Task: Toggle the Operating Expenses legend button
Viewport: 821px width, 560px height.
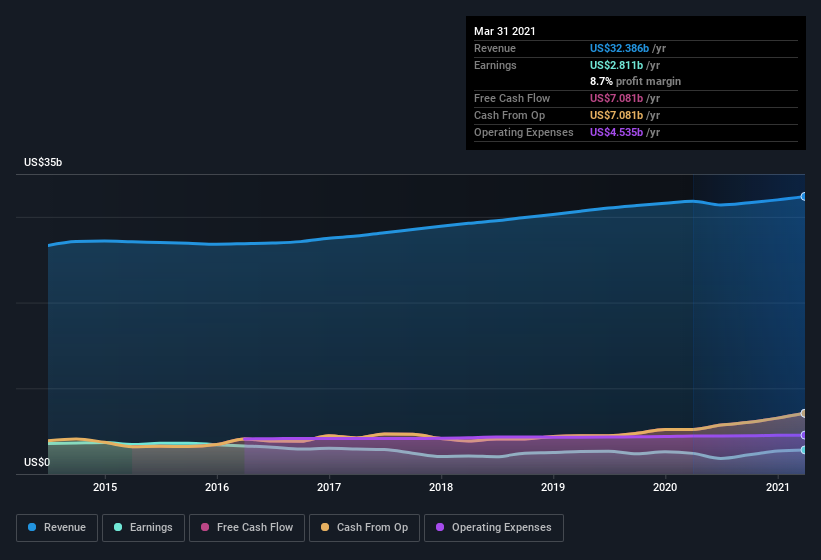Action: pos(494,528)
